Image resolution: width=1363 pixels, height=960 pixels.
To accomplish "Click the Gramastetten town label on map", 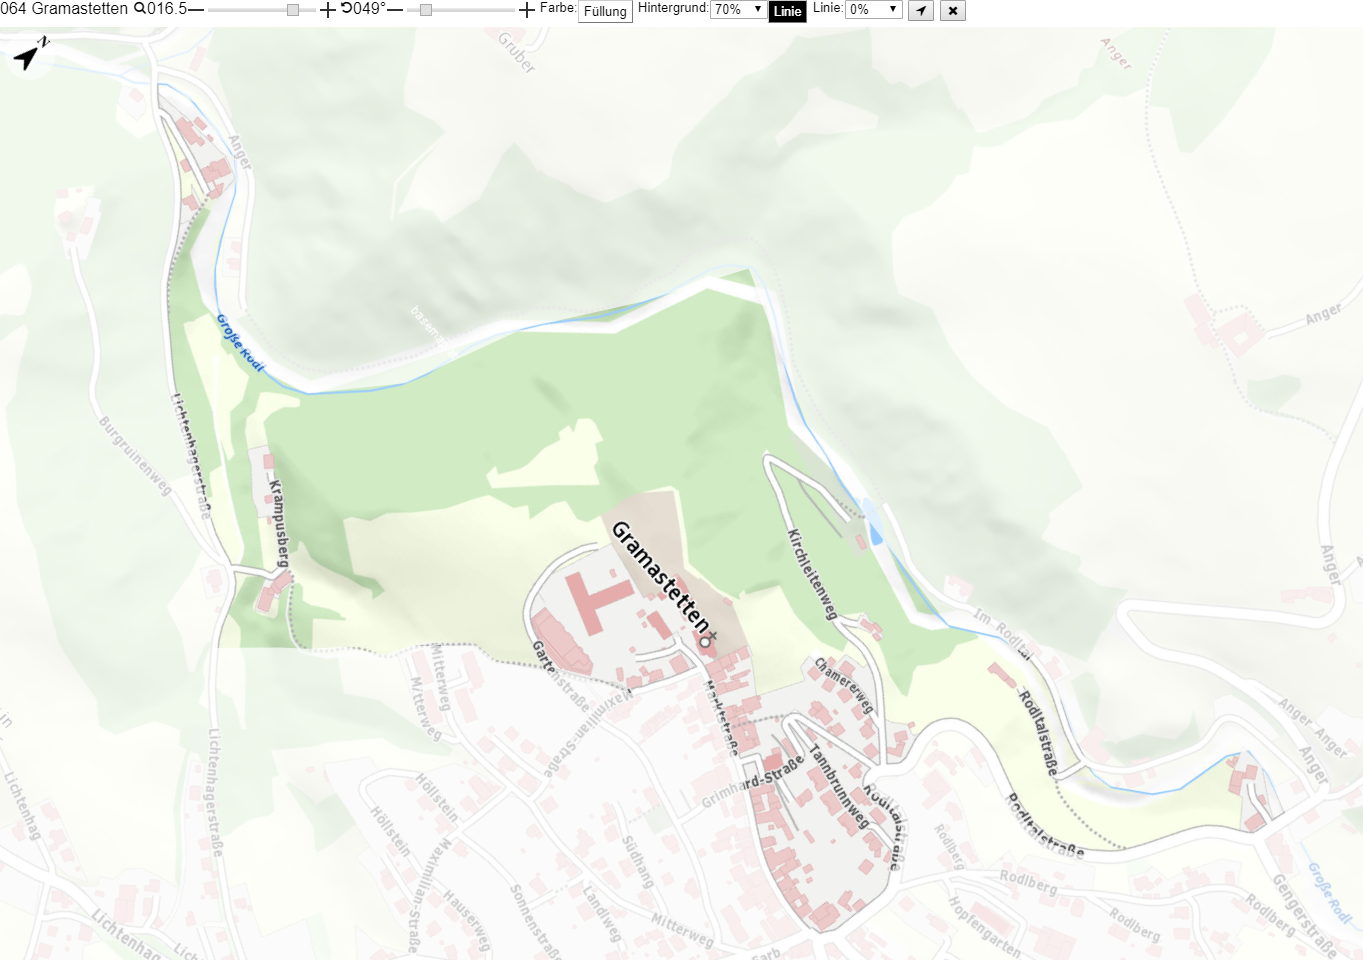I will pos(662,576).
